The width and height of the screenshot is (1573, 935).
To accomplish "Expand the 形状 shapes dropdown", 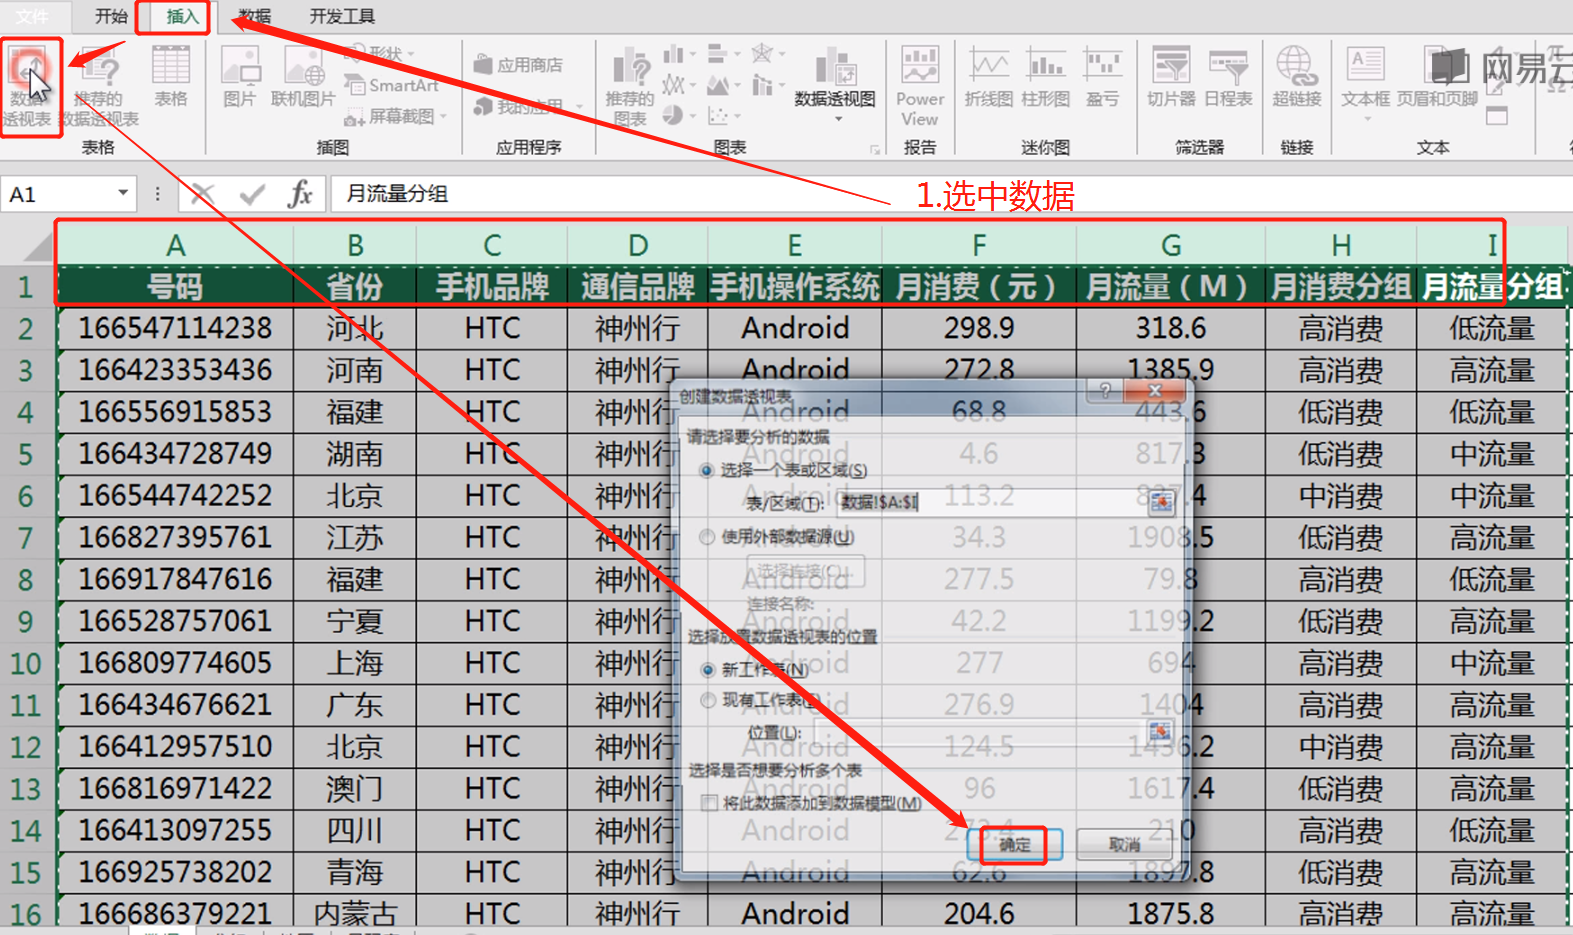I will 411,53.
